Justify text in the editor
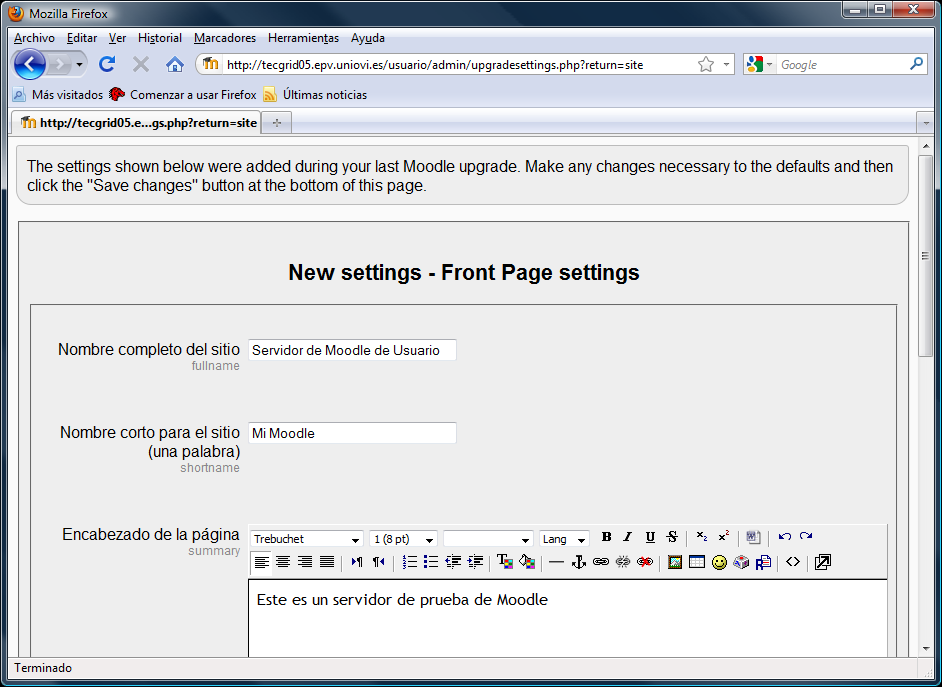942x687 pixels. tap(327, 562)
